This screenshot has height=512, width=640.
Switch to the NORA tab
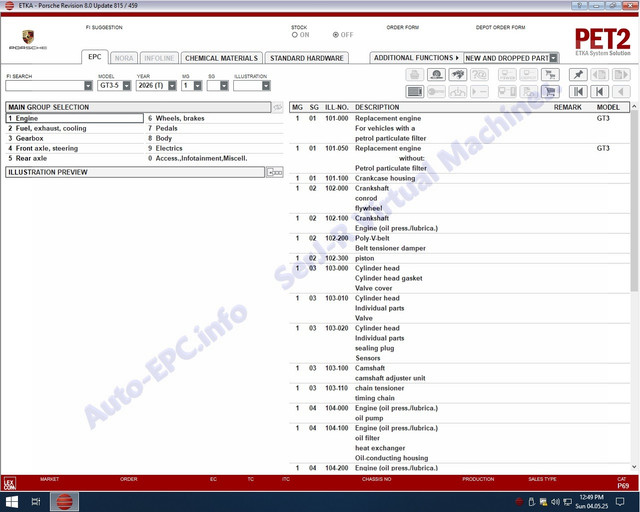coord(124,58)
